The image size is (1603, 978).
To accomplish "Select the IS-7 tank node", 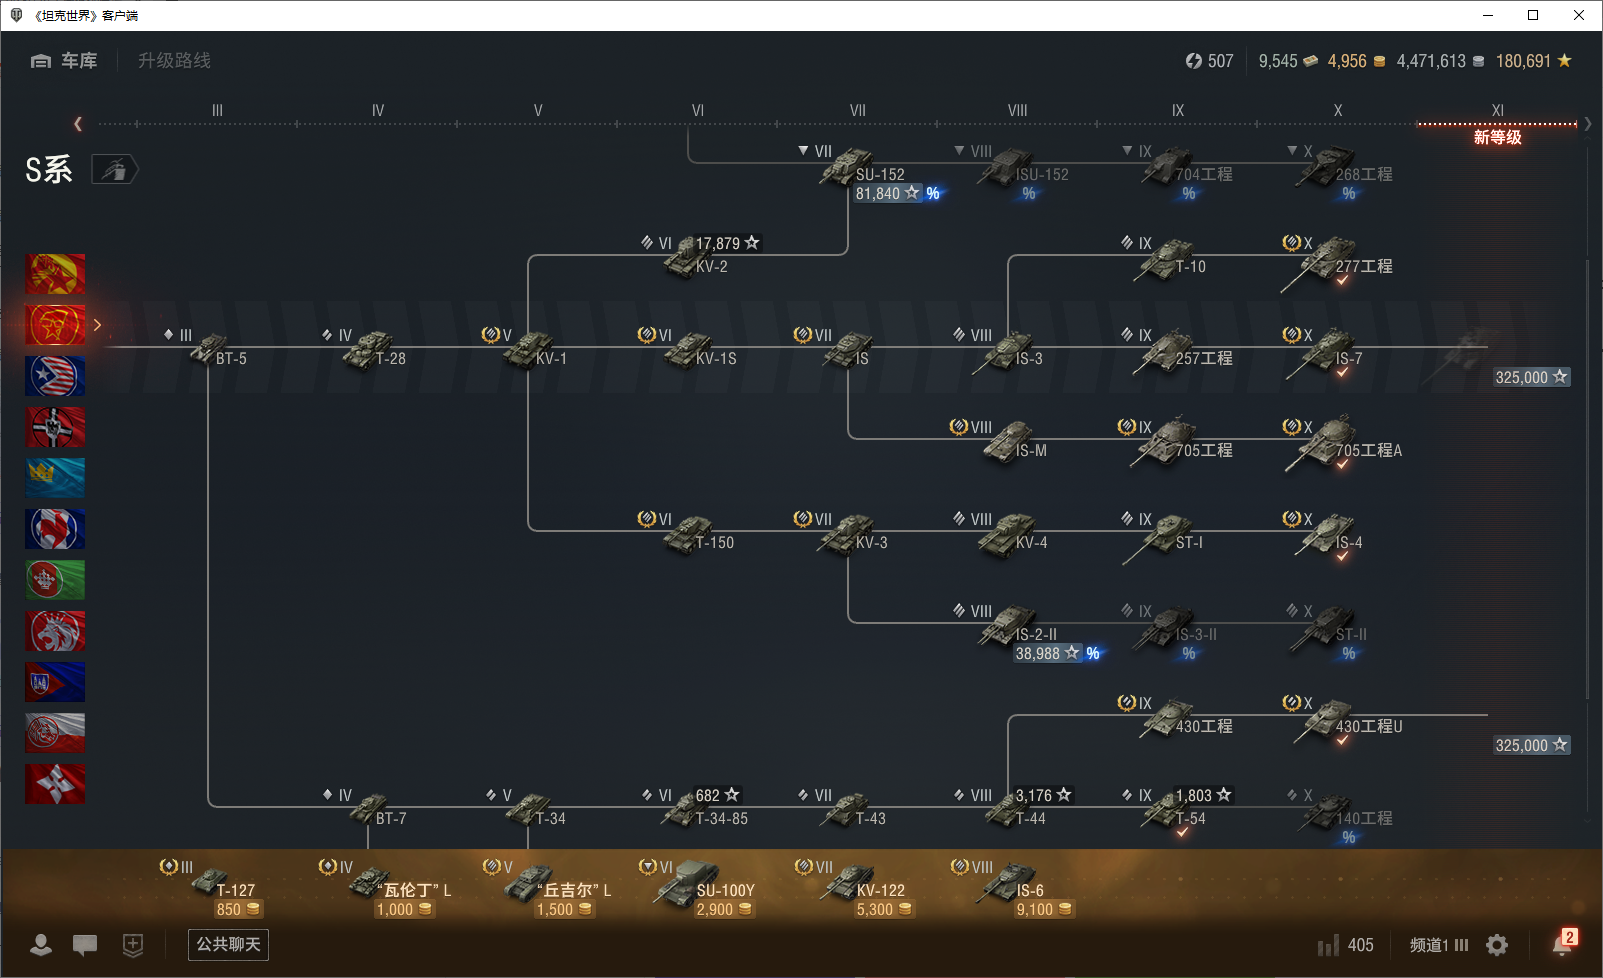I will [x=1326, y=356].
